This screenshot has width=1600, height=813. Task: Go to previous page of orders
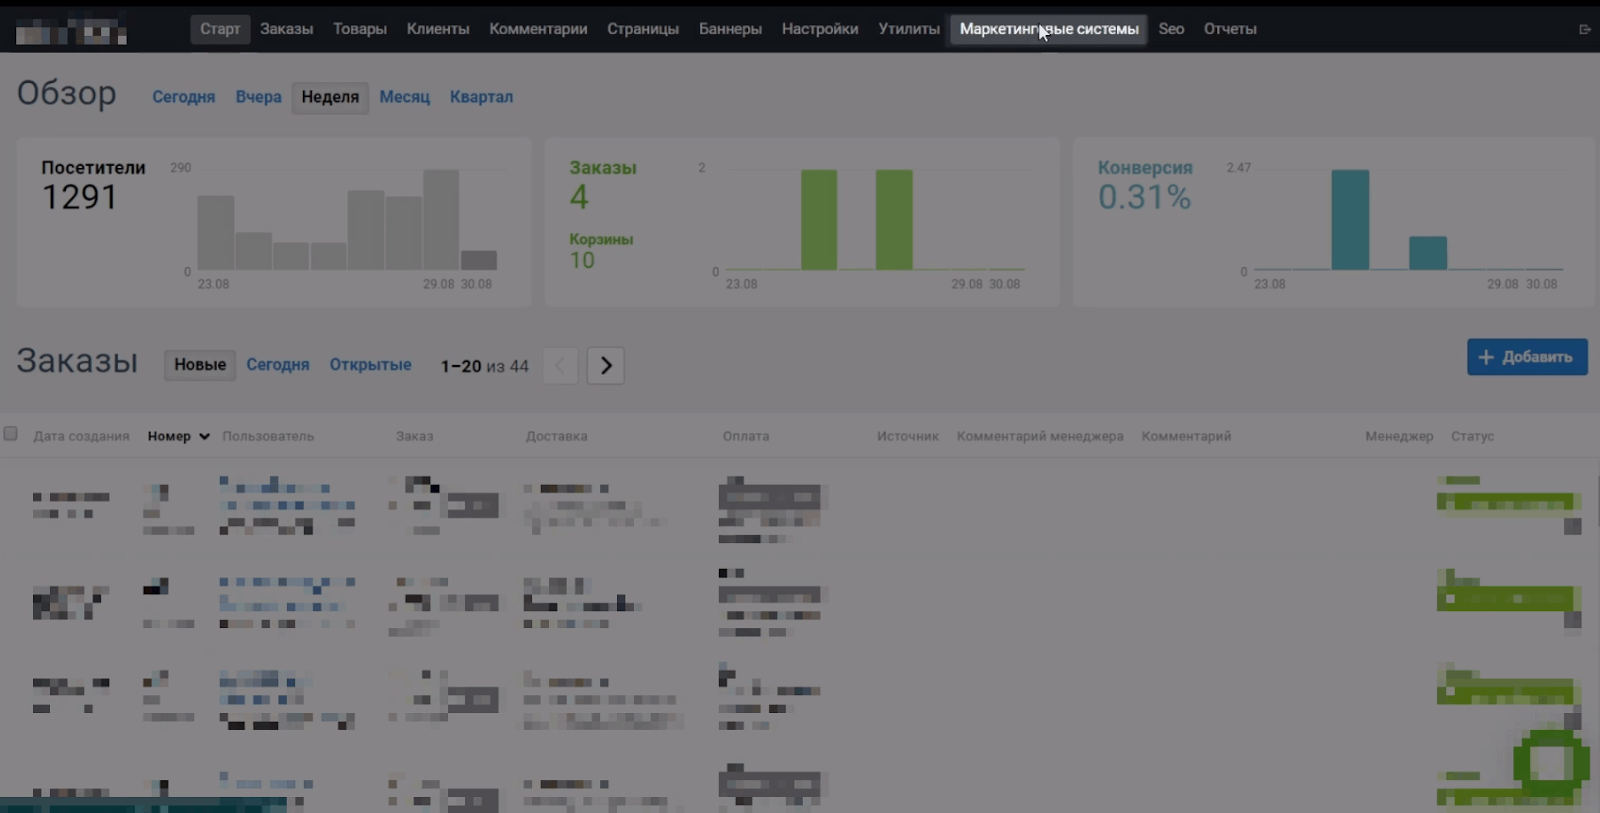tap(560, 366)
